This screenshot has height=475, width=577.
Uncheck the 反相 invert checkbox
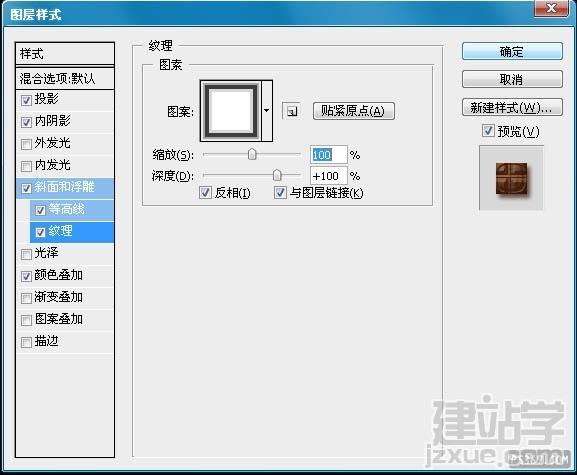click(x=205, y=192)
